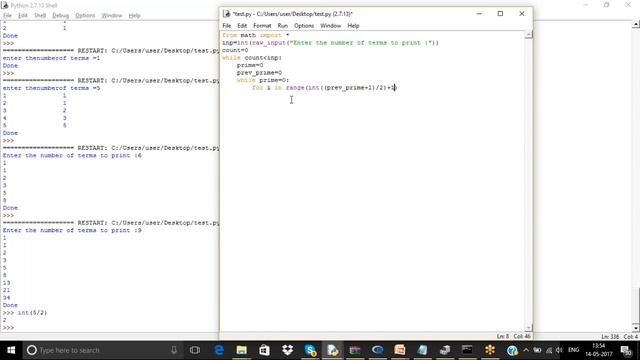Click the editor scrollbar up arrow

pos(529,35)
